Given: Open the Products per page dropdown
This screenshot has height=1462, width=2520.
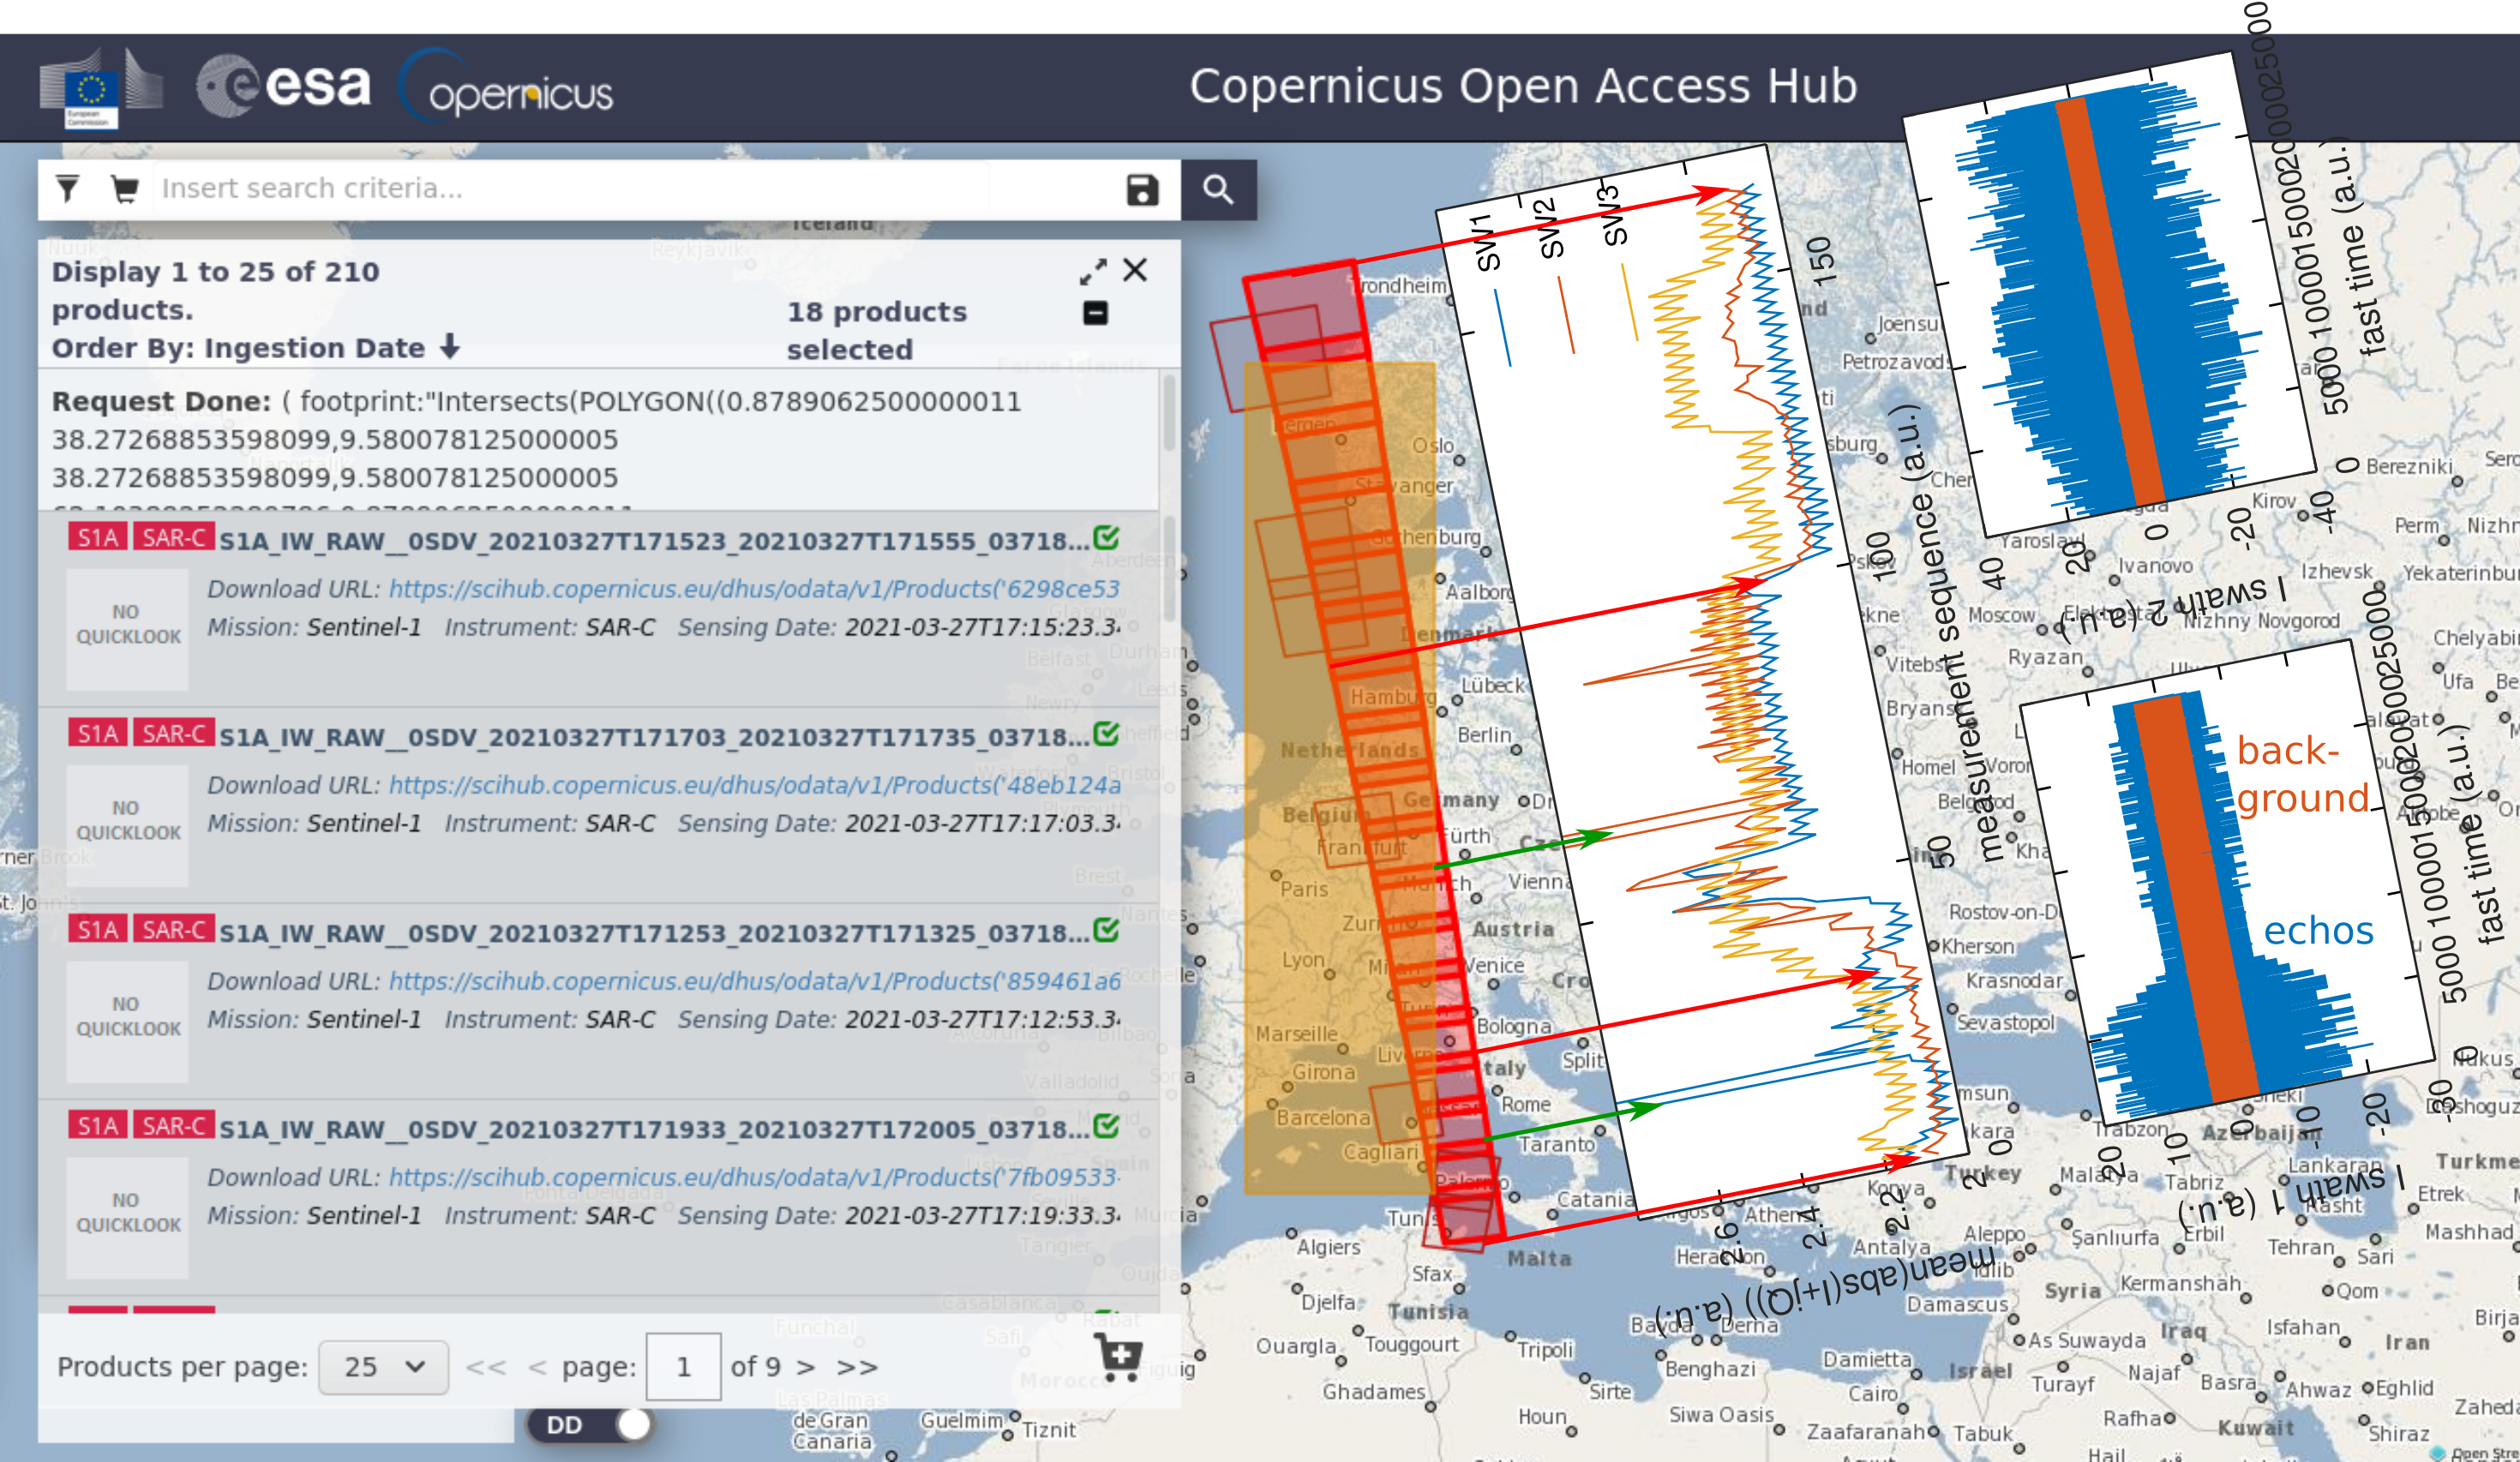Looking at the screenshot, I should pos(383,1367).
